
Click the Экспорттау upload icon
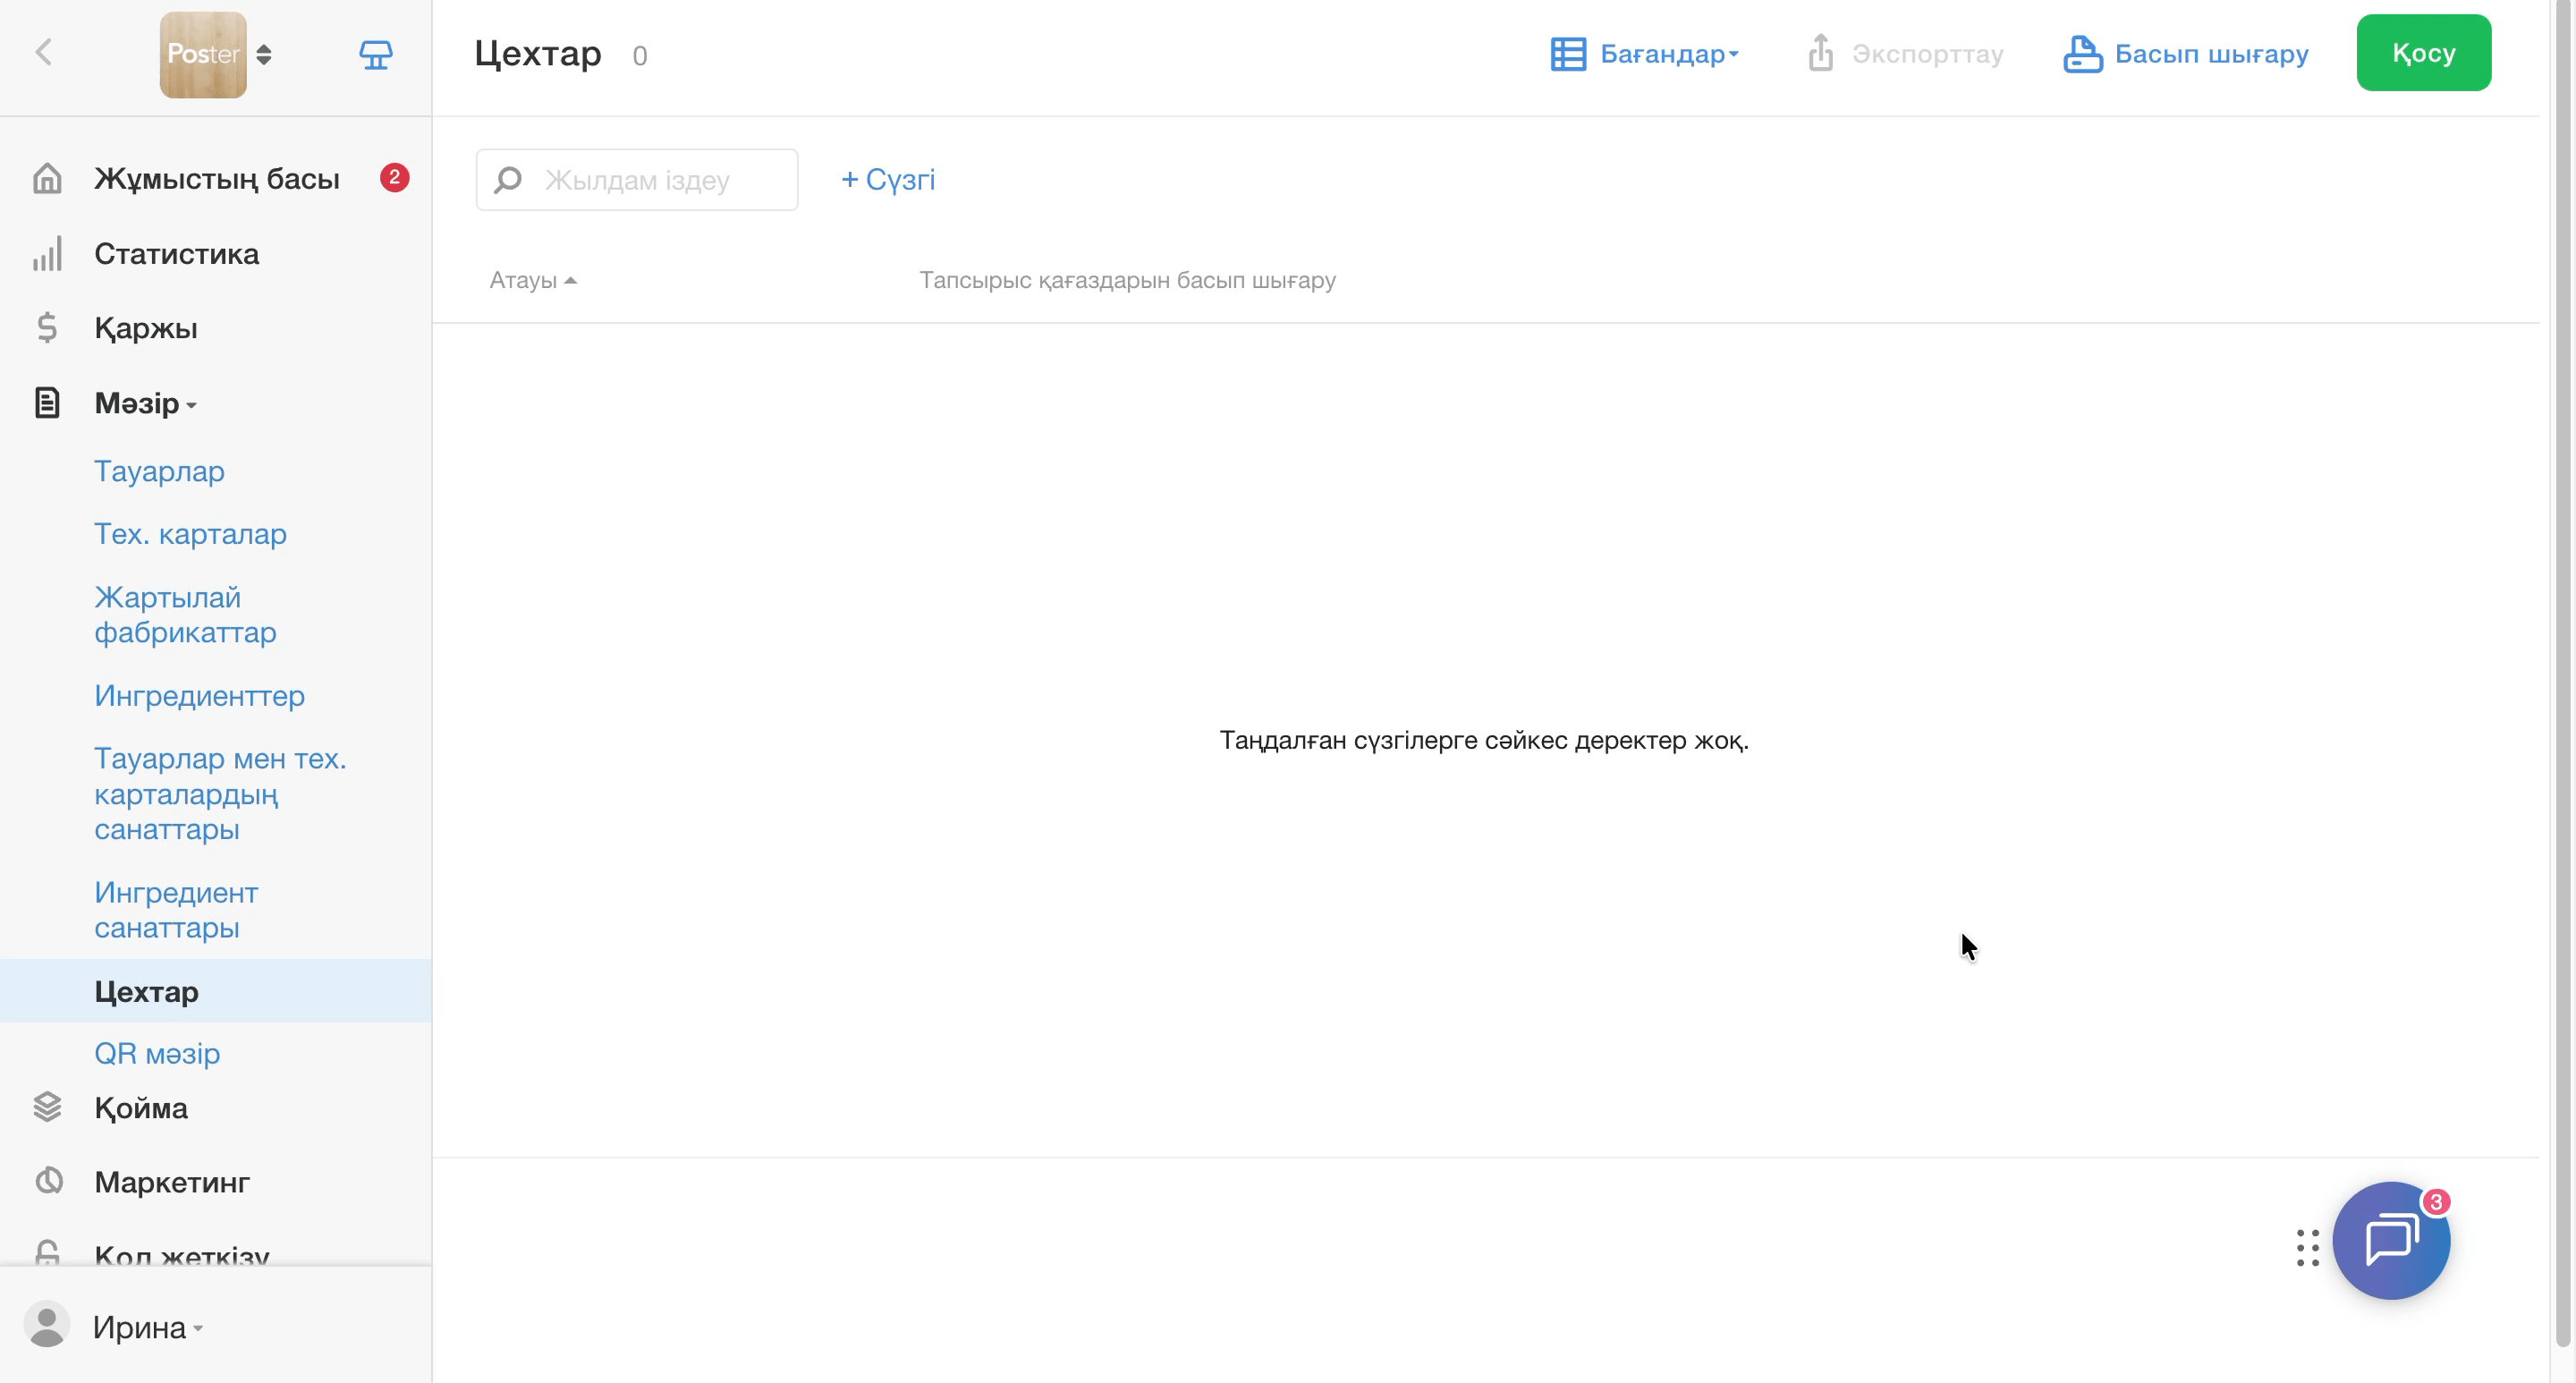(1820, 53)
